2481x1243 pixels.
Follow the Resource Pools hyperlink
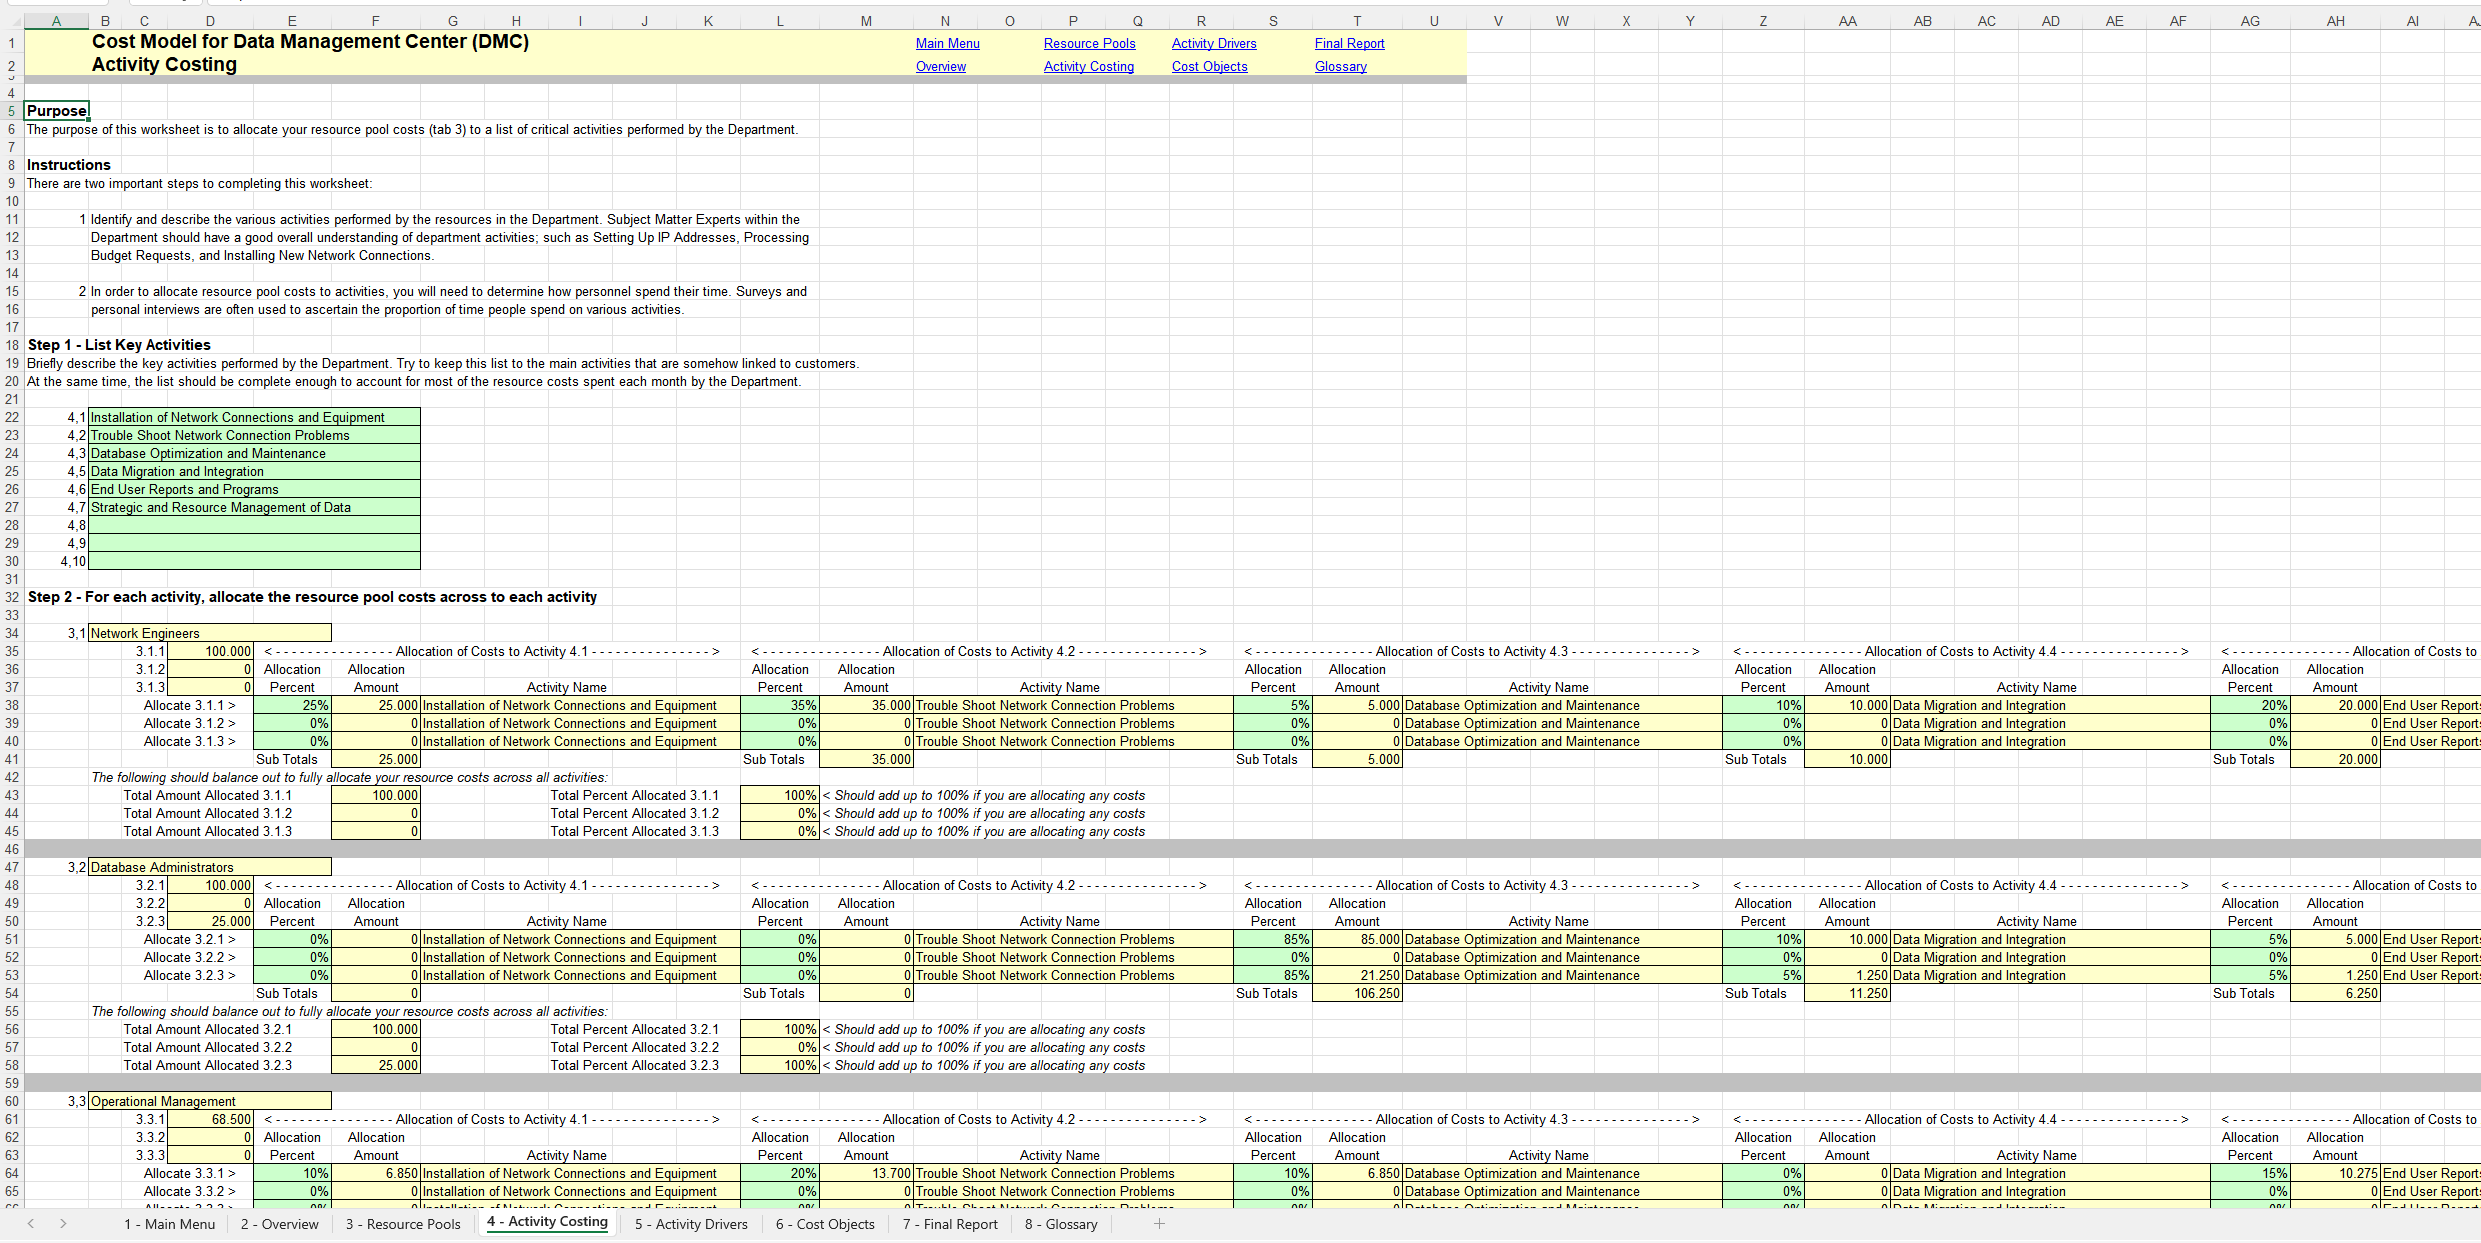tap(1089, 43)
